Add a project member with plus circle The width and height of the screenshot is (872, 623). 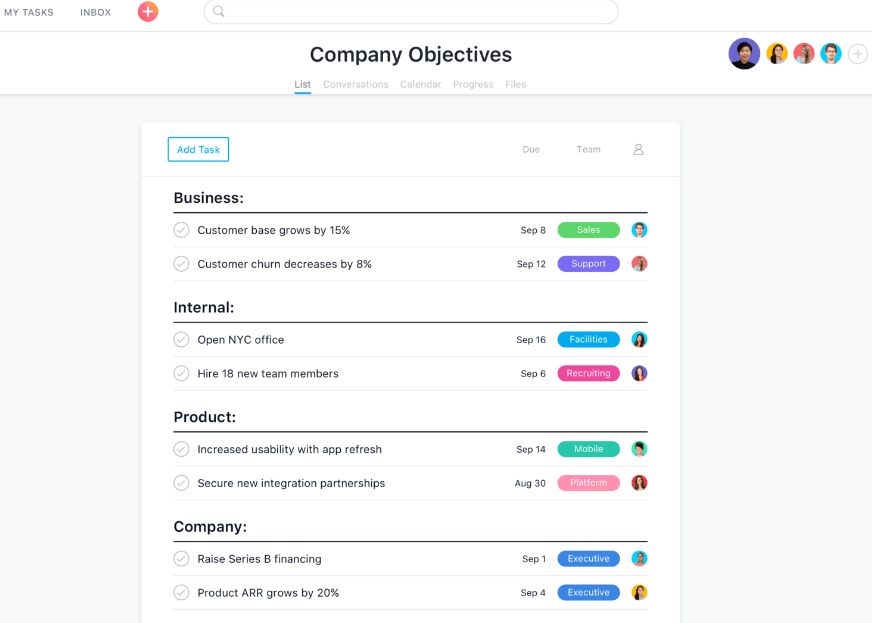858,54
